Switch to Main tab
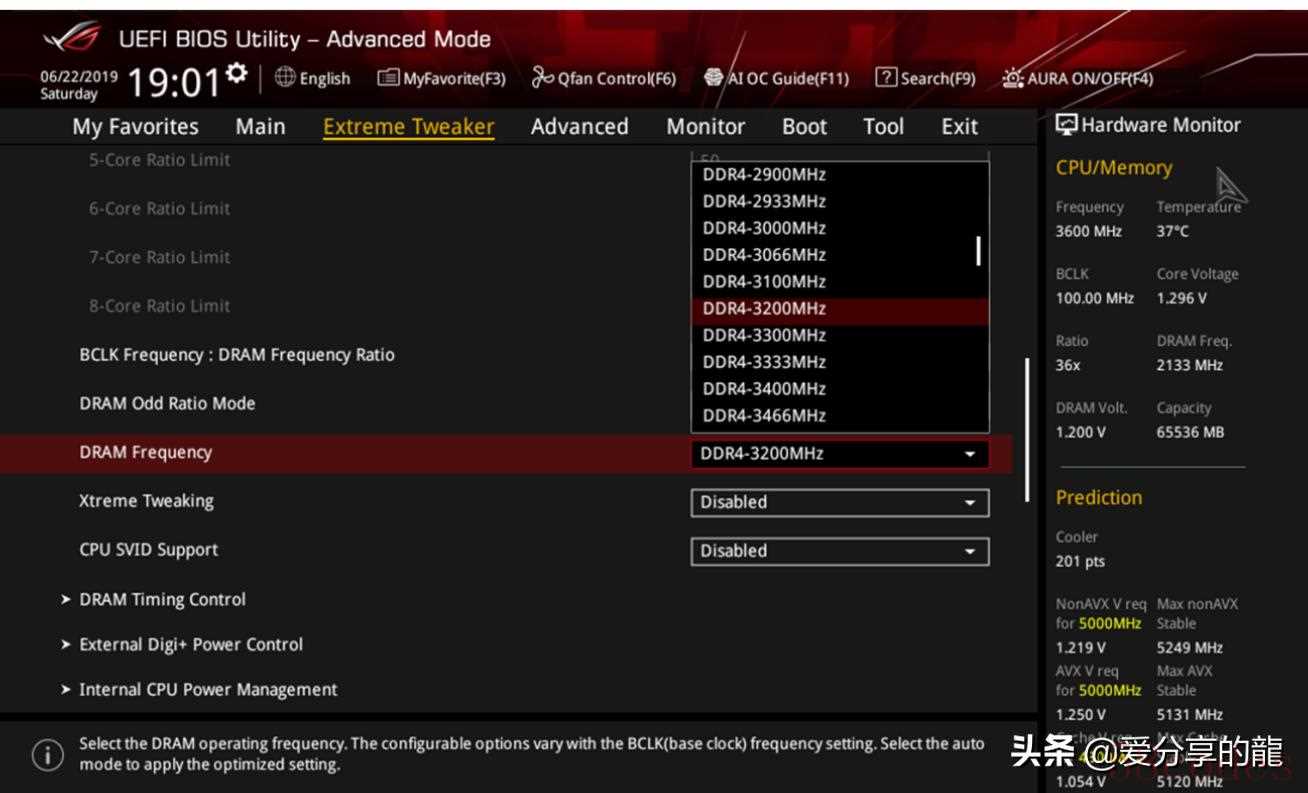The height and width of the screenshot is (793, 1308). pos(260,127)
